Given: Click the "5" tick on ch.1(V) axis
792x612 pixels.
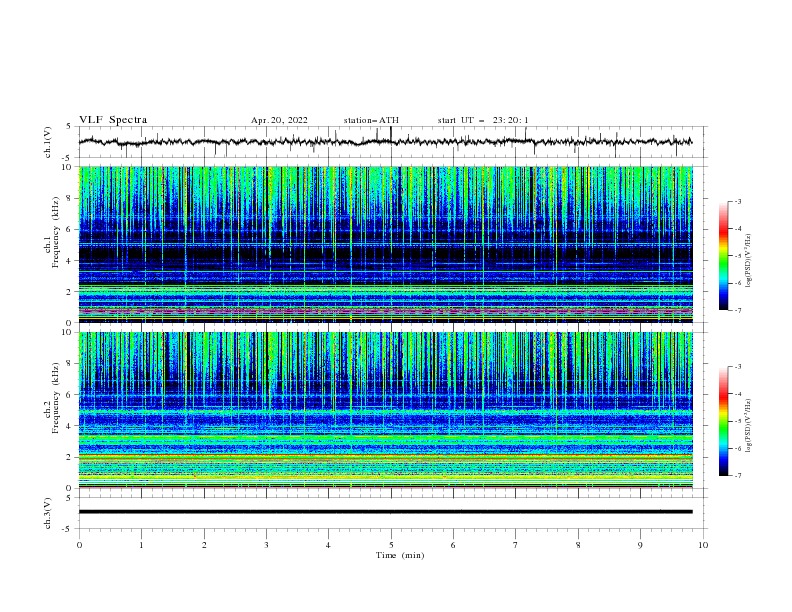Looking at the screenshot, I should tap(70, 127).
